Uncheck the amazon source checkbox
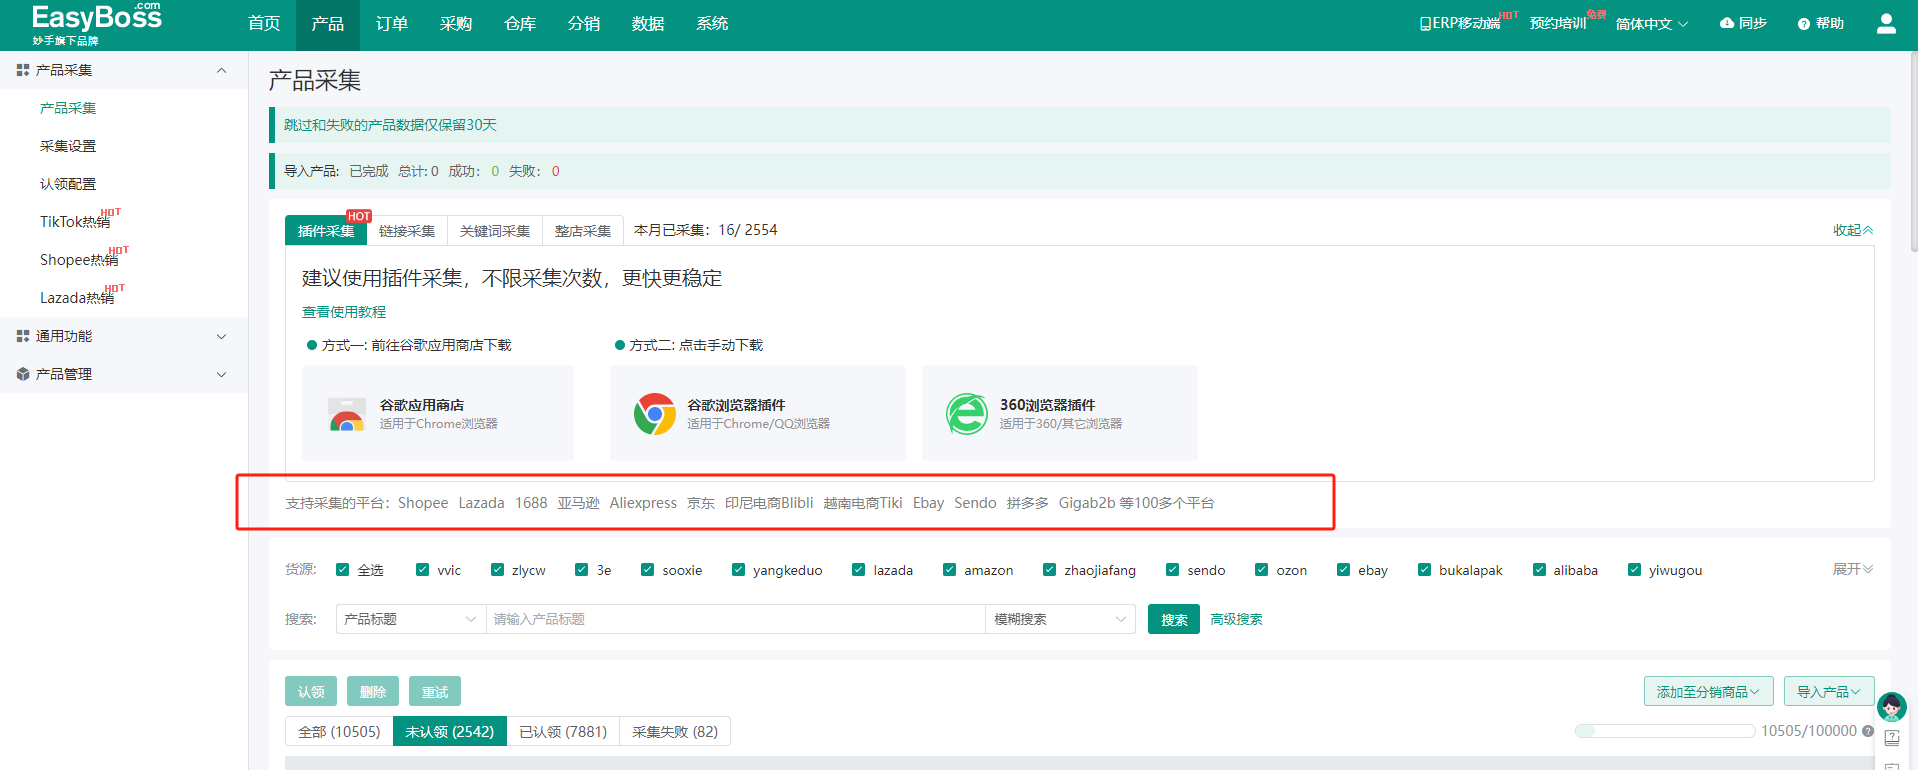 (949, 570)
